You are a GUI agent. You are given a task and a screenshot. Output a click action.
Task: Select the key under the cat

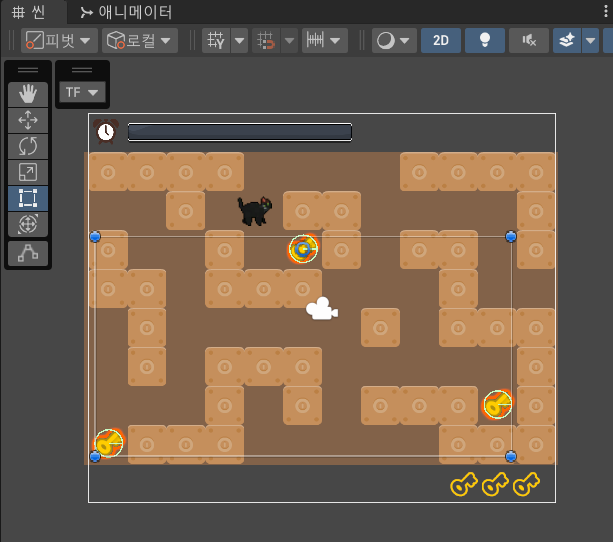click(303, 249)
